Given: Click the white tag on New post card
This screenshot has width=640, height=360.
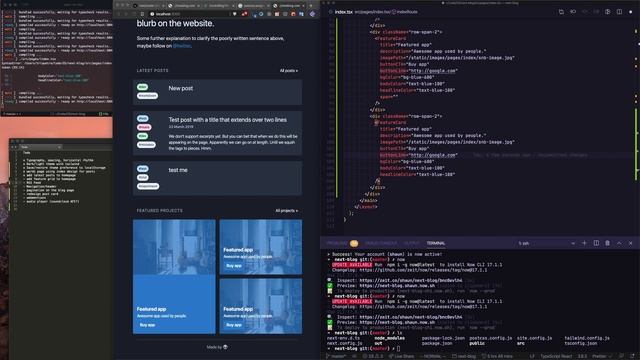Looking at the screenshot, I should [147, 96].
